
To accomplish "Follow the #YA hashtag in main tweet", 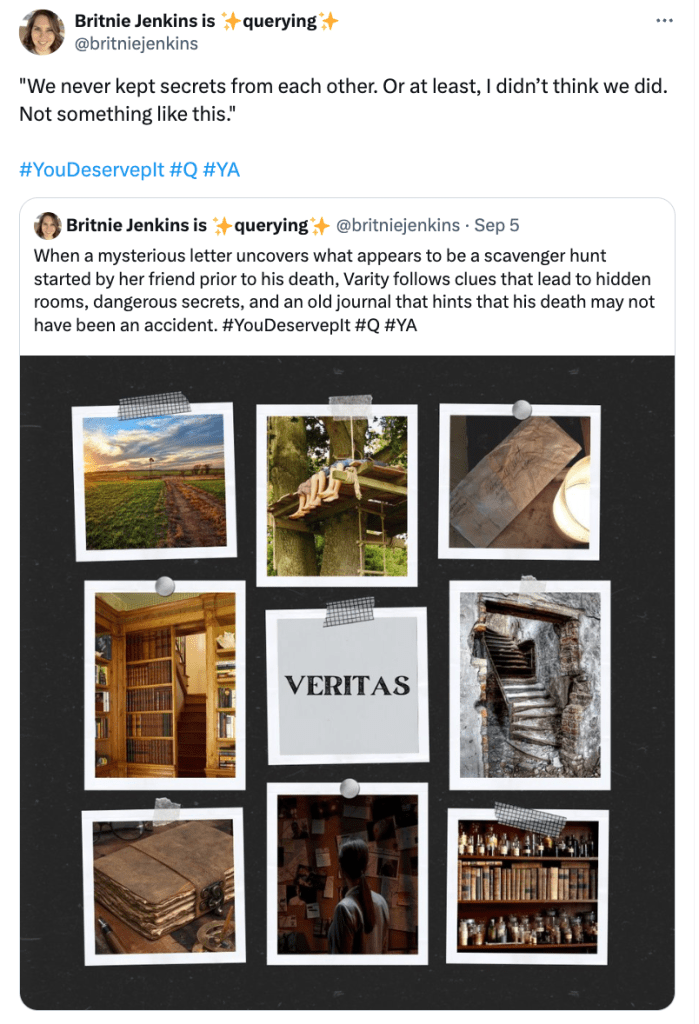I will [222, 170].
